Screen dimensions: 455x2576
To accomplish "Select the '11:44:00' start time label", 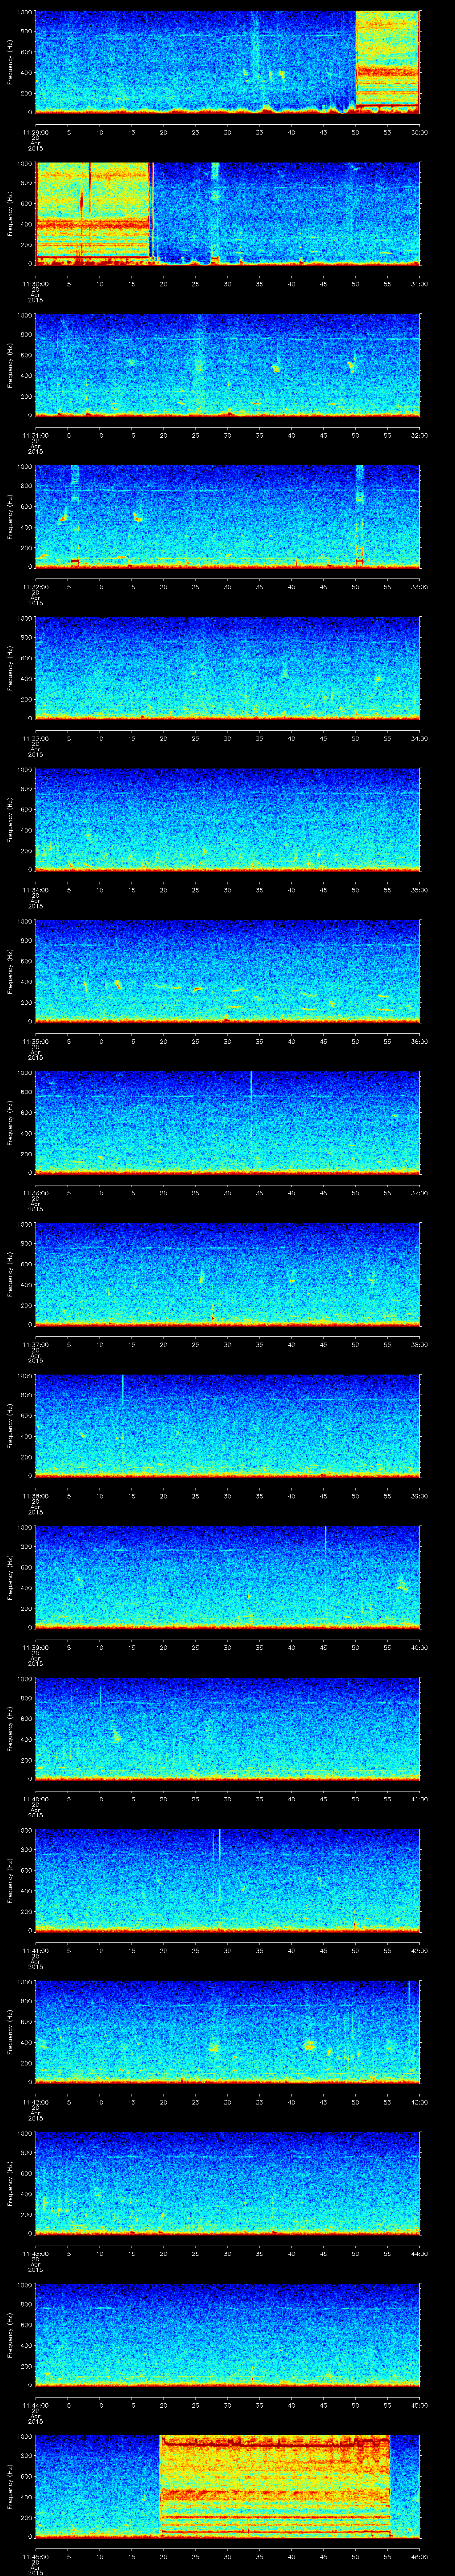I will point(35,2405).
